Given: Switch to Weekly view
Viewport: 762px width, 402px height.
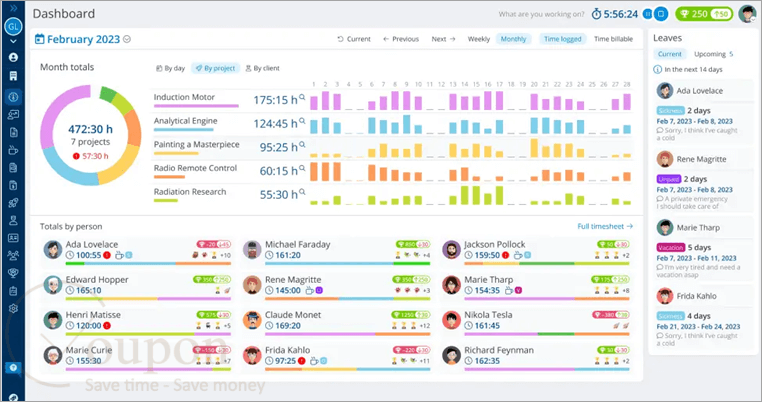Looking at the screenshot, I should click(479, 39).
